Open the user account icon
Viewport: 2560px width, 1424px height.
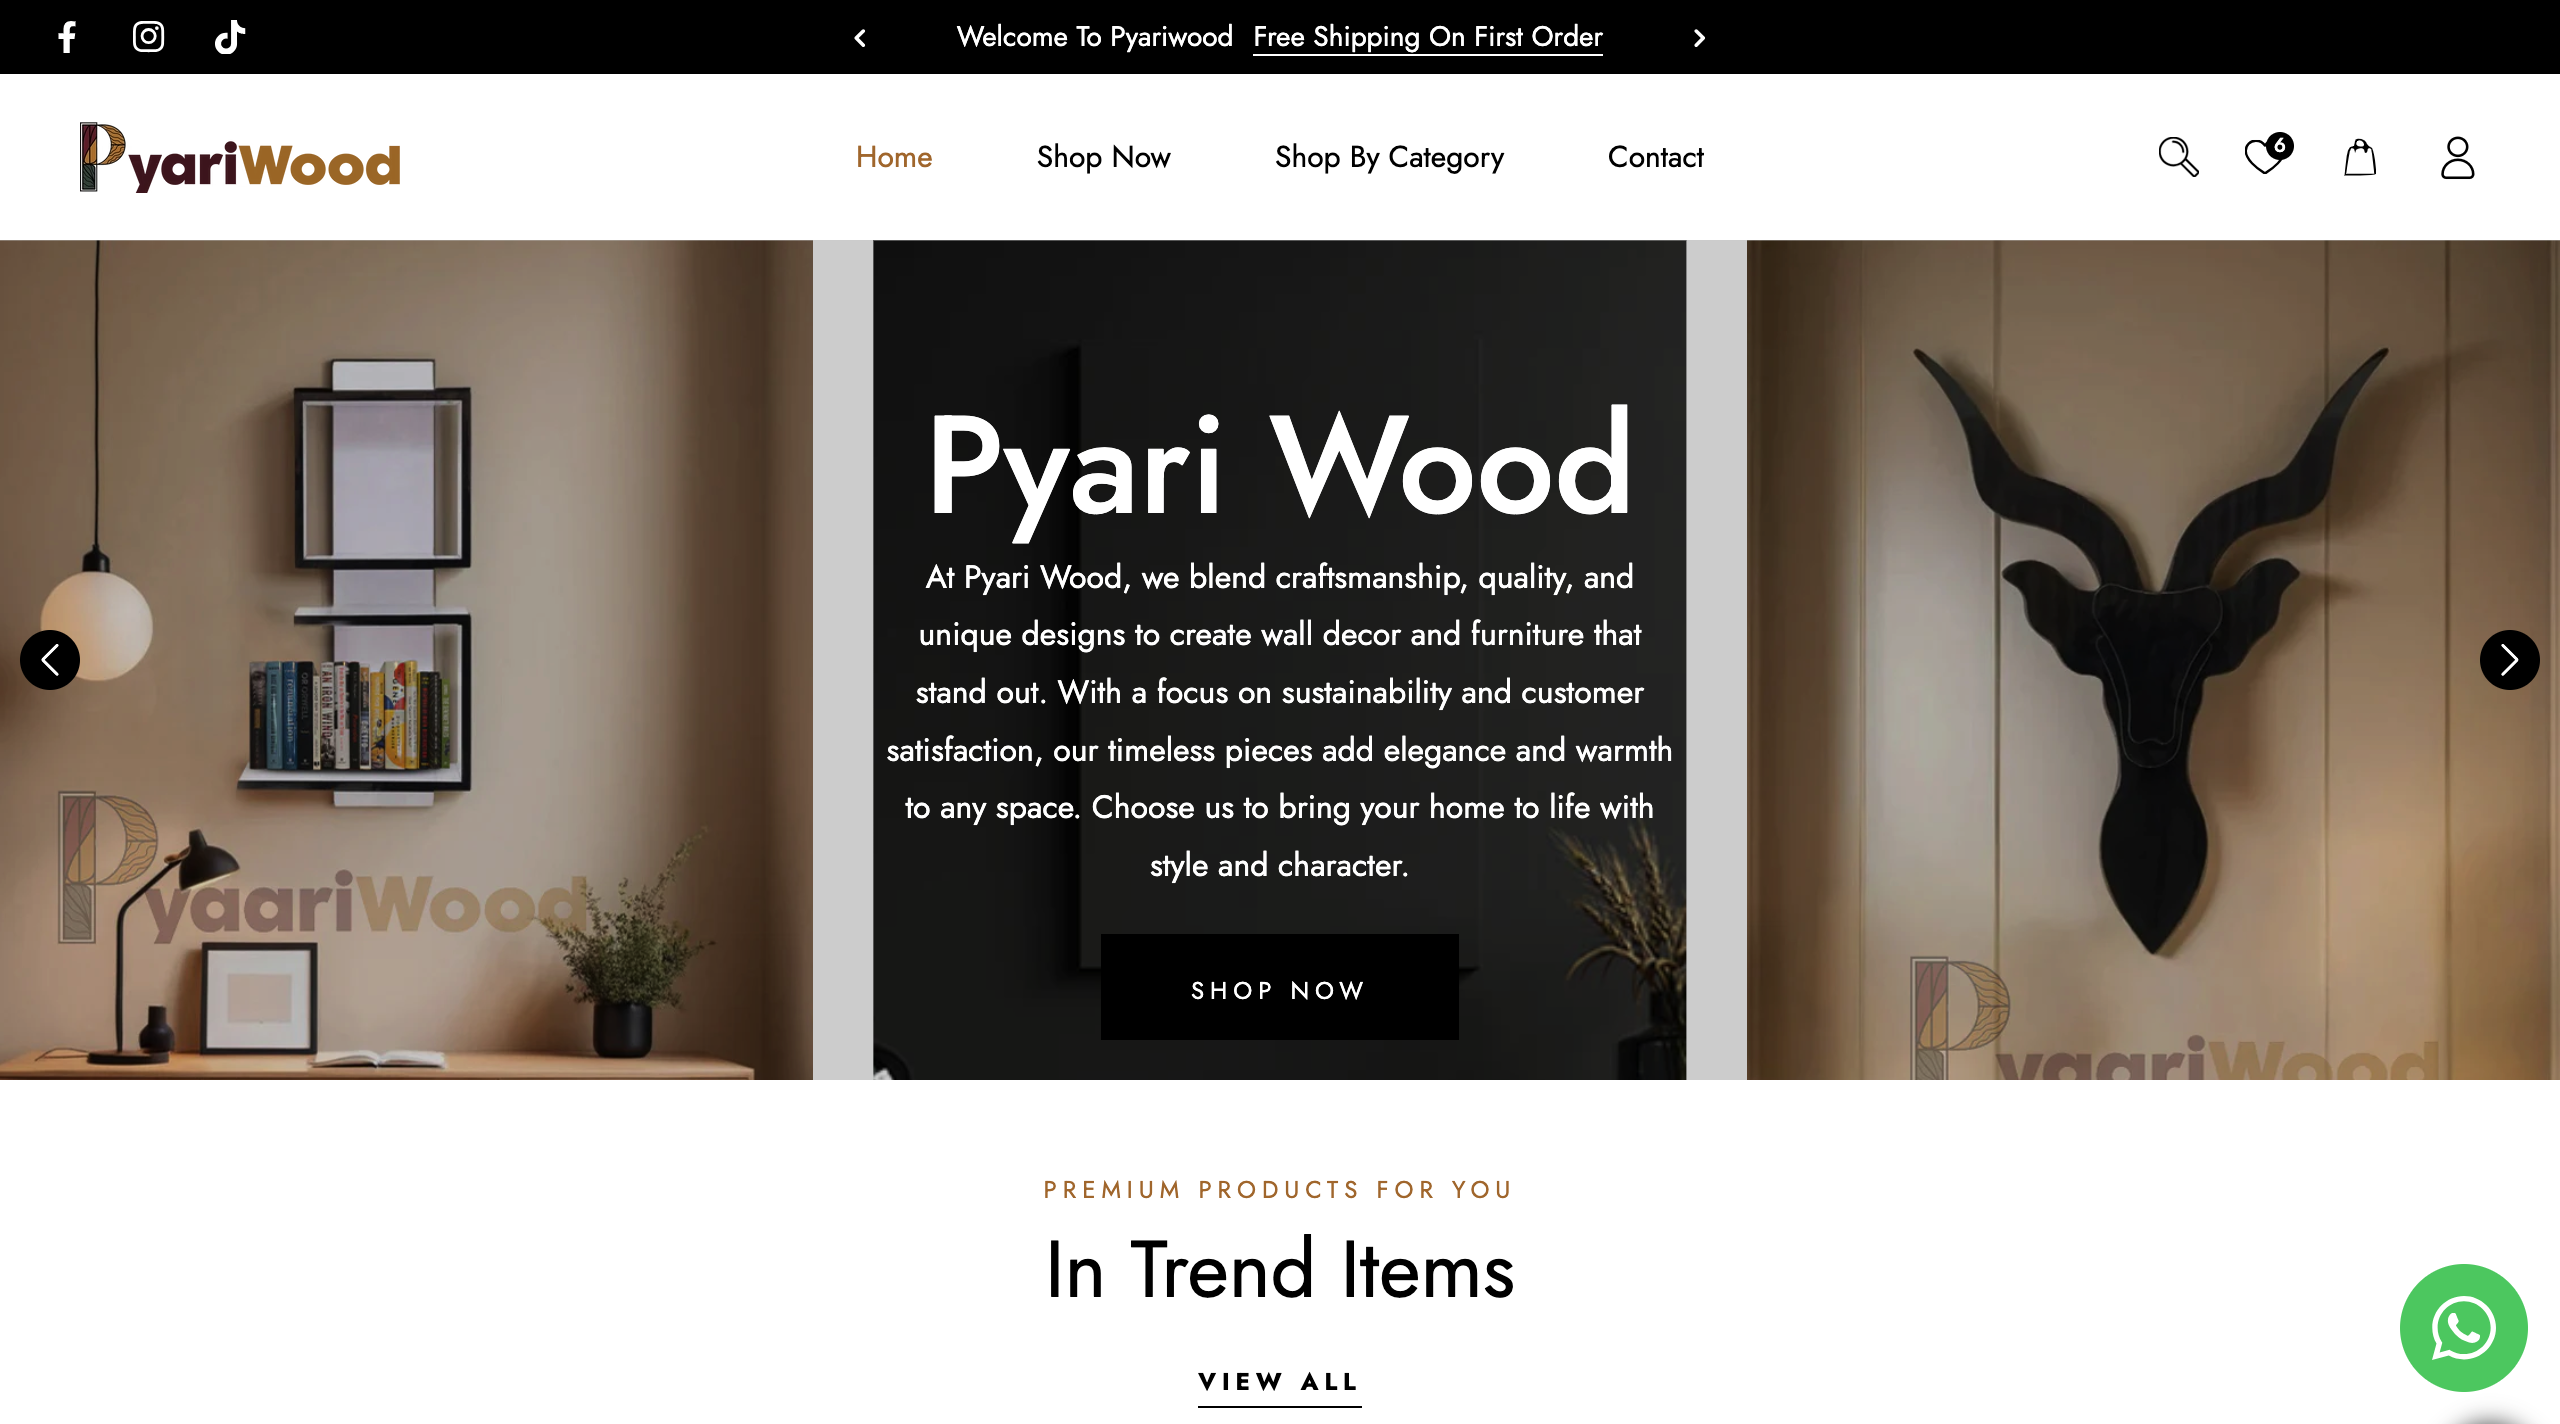[x=2457, y=157]
